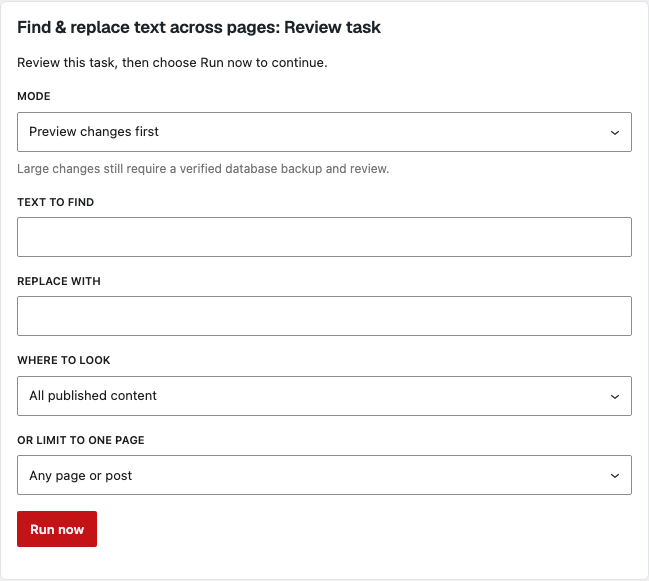
Task: Click the note about verified database backup
Action: [203, 169]
